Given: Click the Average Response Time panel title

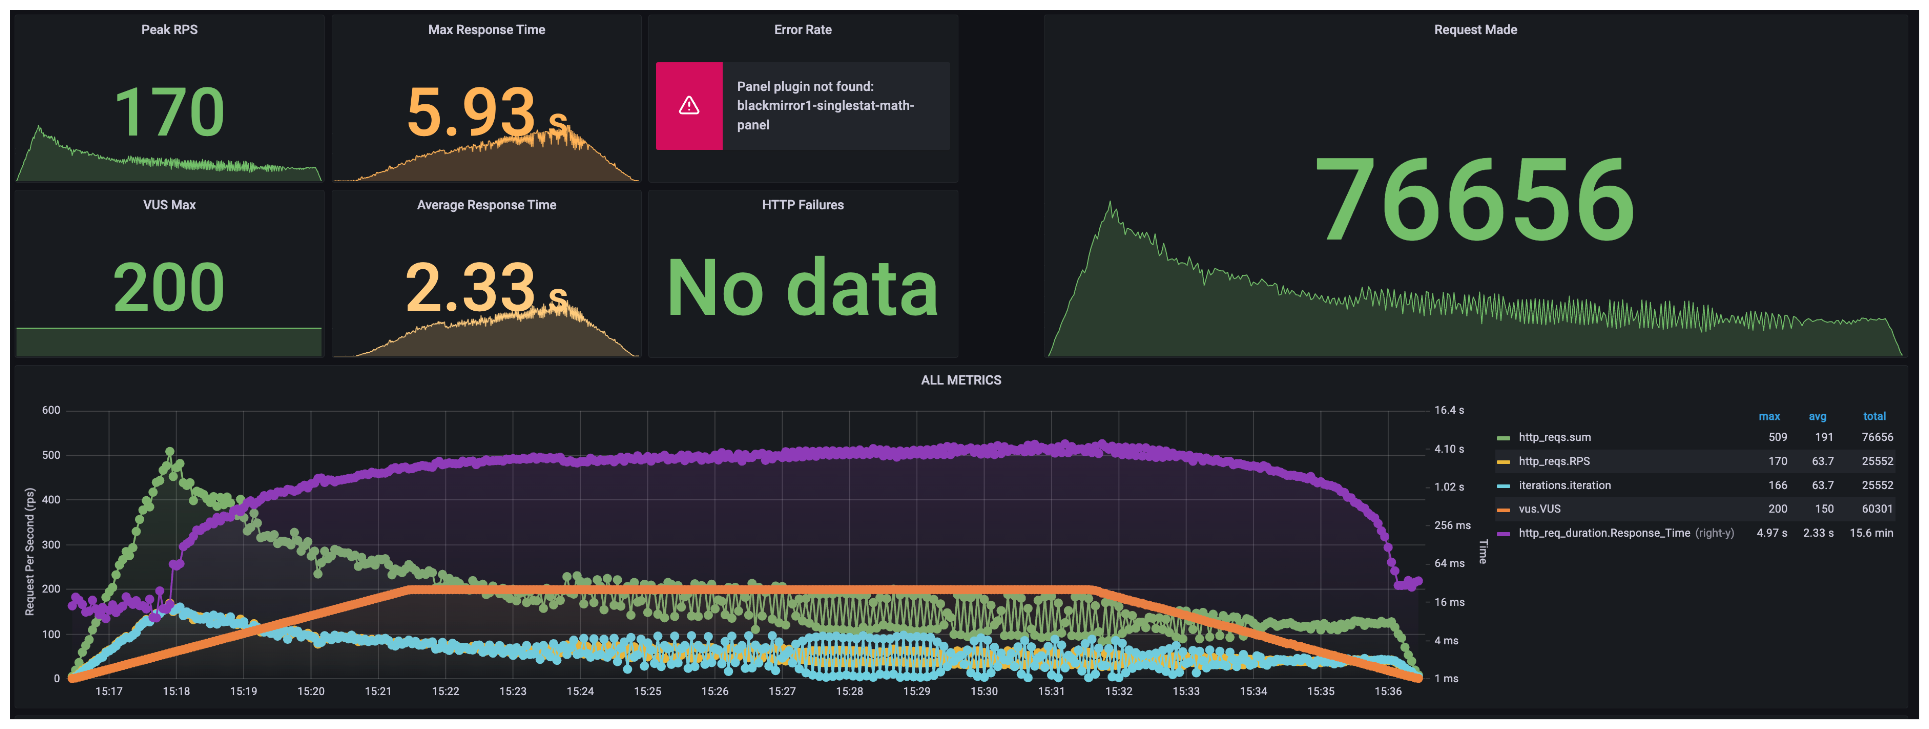Looking at the screenshot, I should (486, 205).
